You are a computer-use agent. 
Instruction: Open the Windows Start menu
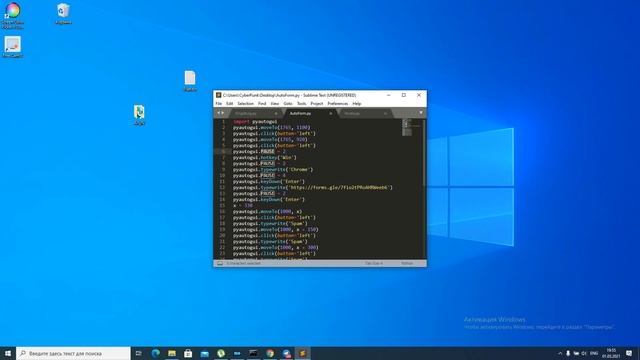[8, 353]
